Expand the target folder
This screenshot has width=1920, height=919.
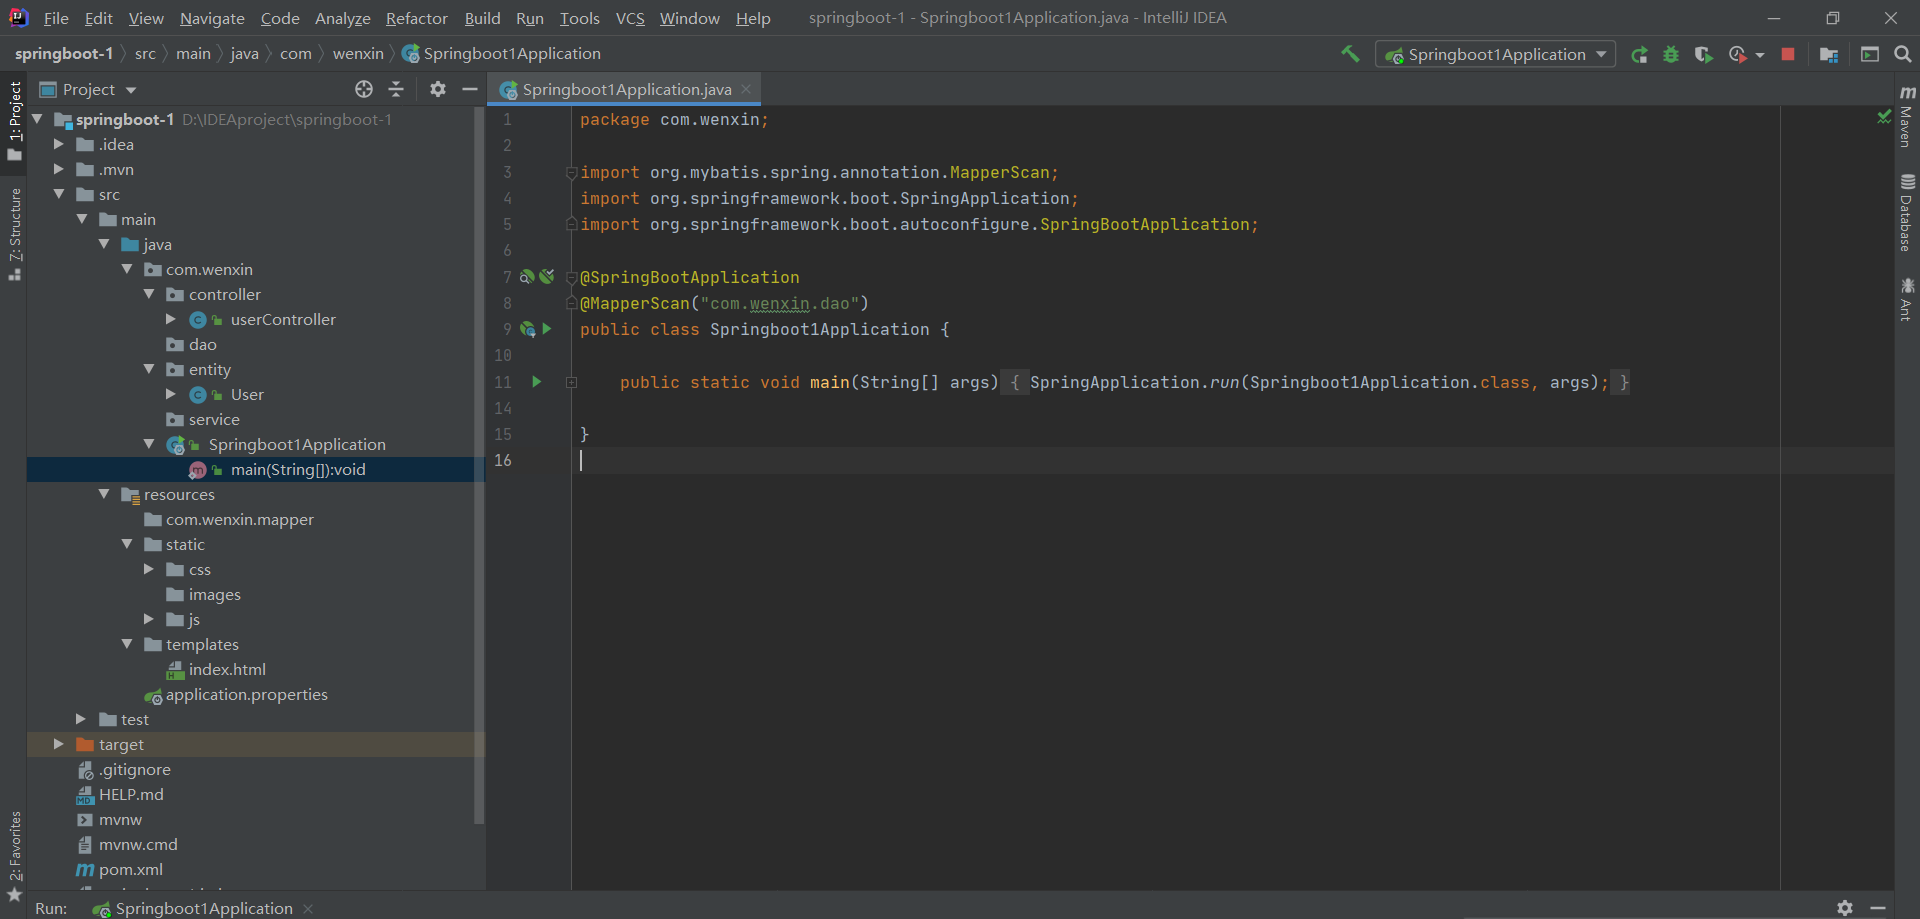(x=59, y=744)
